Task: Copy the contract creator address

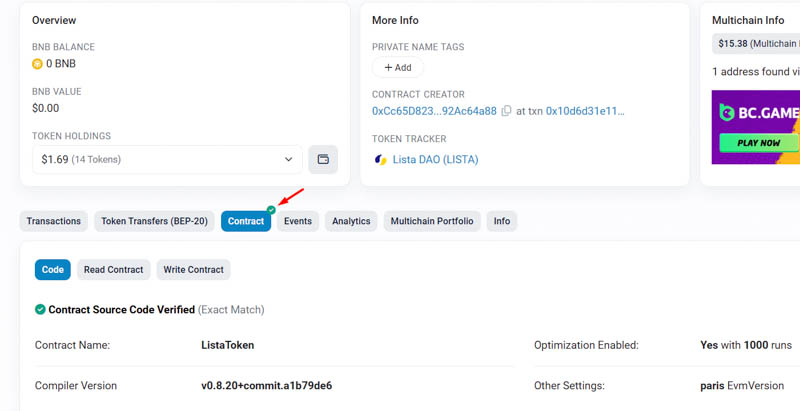Action: coord(506,111)
